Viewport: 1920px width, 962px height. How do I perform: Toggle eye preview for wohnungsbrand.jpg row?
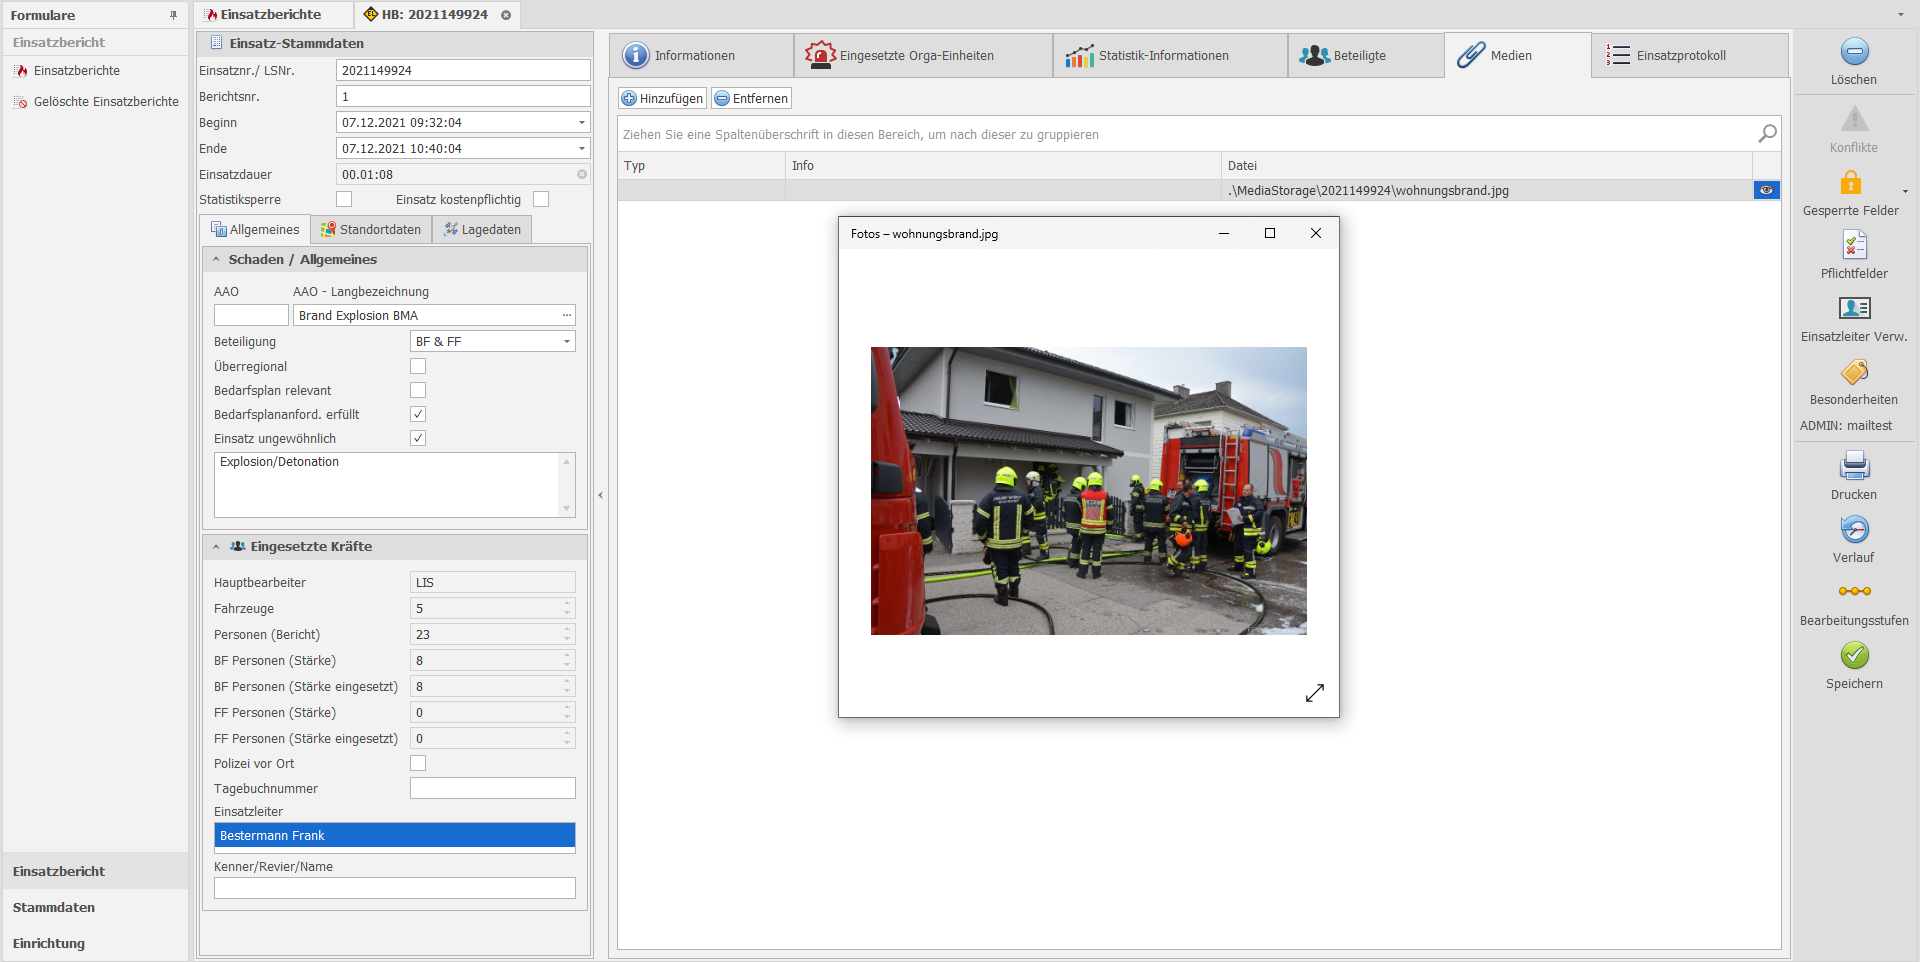[x=1766, y=190]
